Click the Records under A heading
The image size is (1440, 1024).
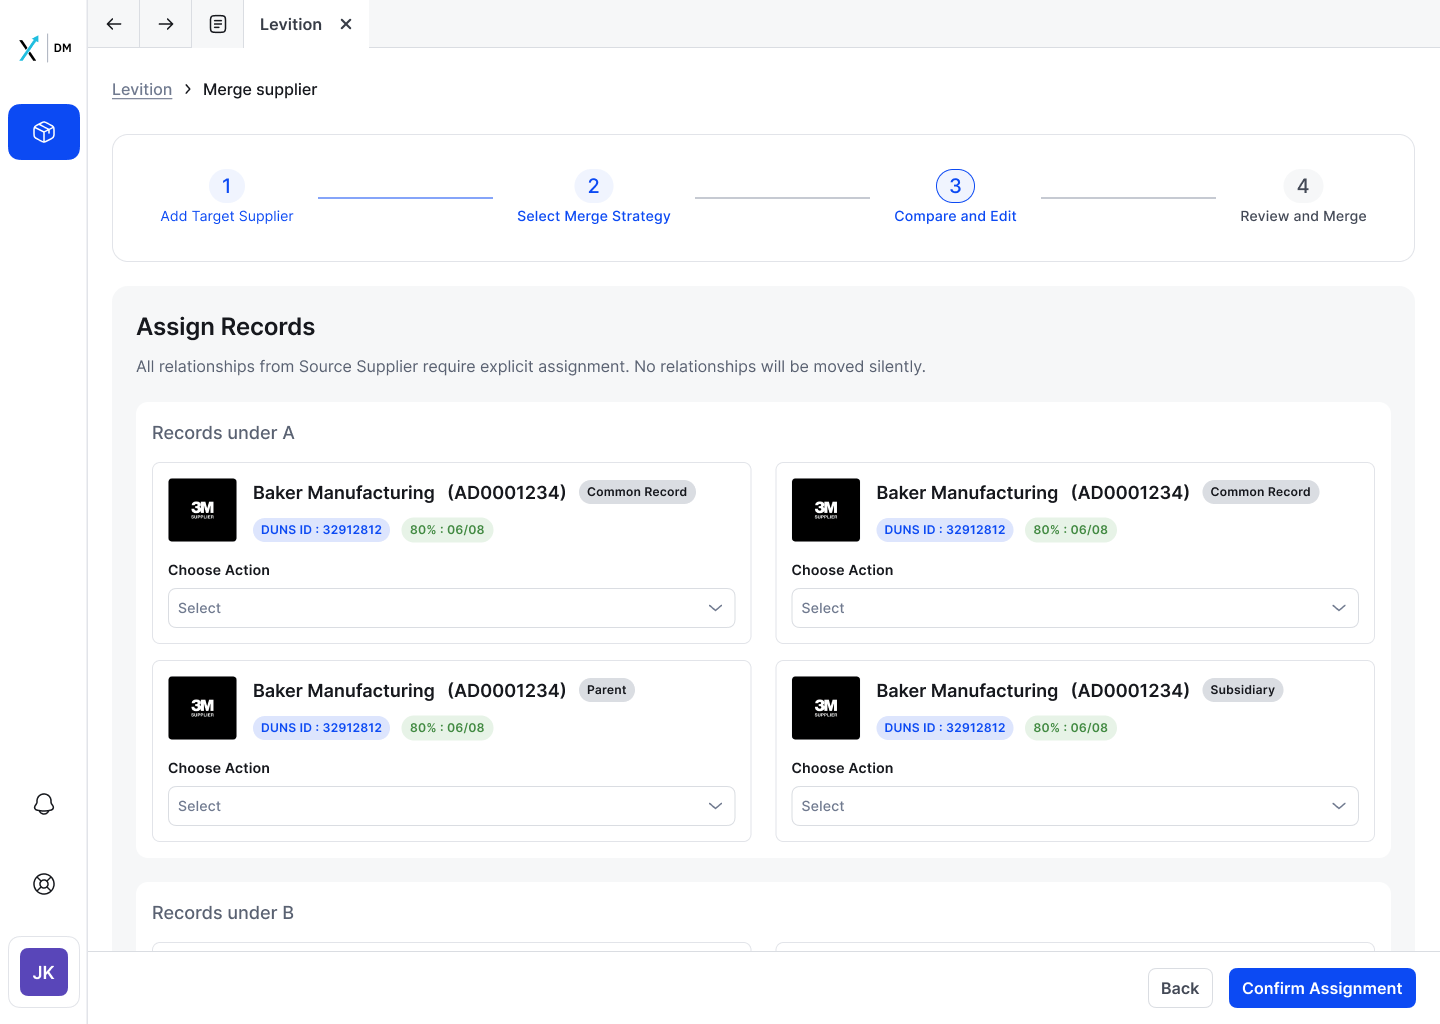coord(223,433)
